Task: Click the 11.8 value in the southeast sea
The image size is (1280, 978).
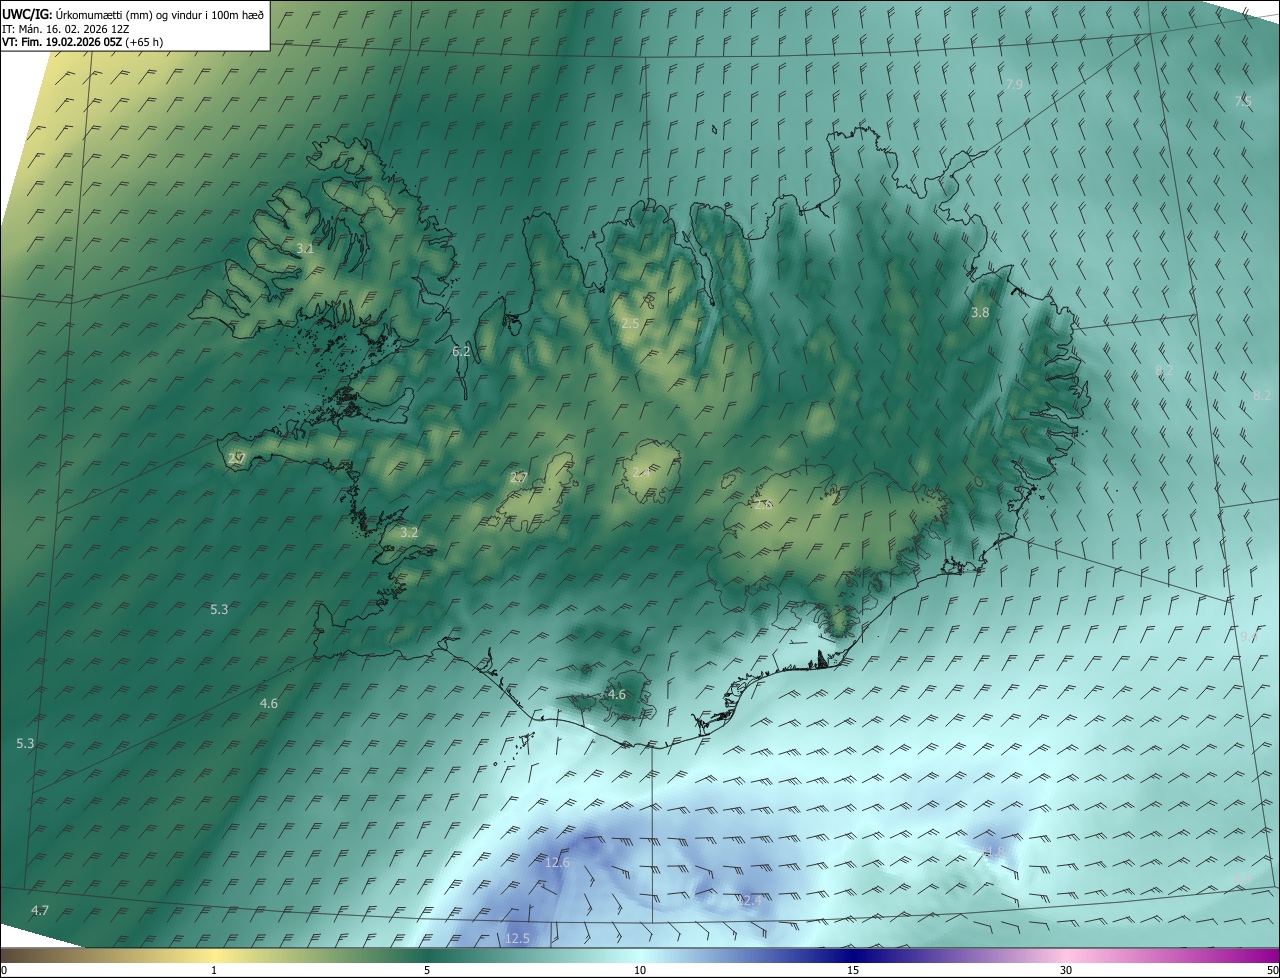Action: click(x=992, y=852)
